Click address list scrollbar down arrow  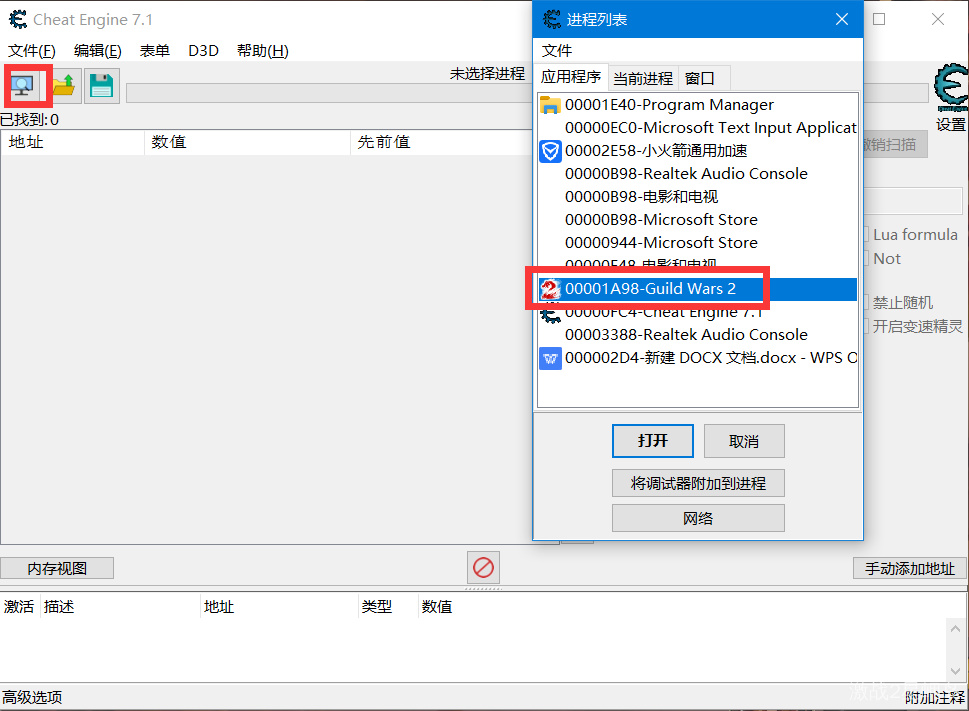click(x=955, y=671)
